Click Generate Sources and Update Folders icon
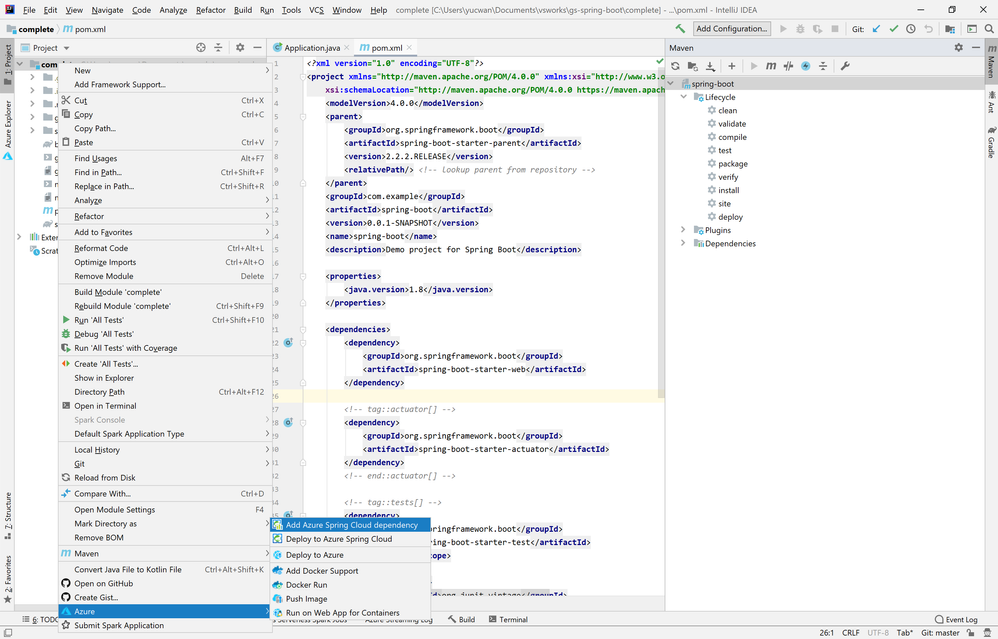 point(692,66)
